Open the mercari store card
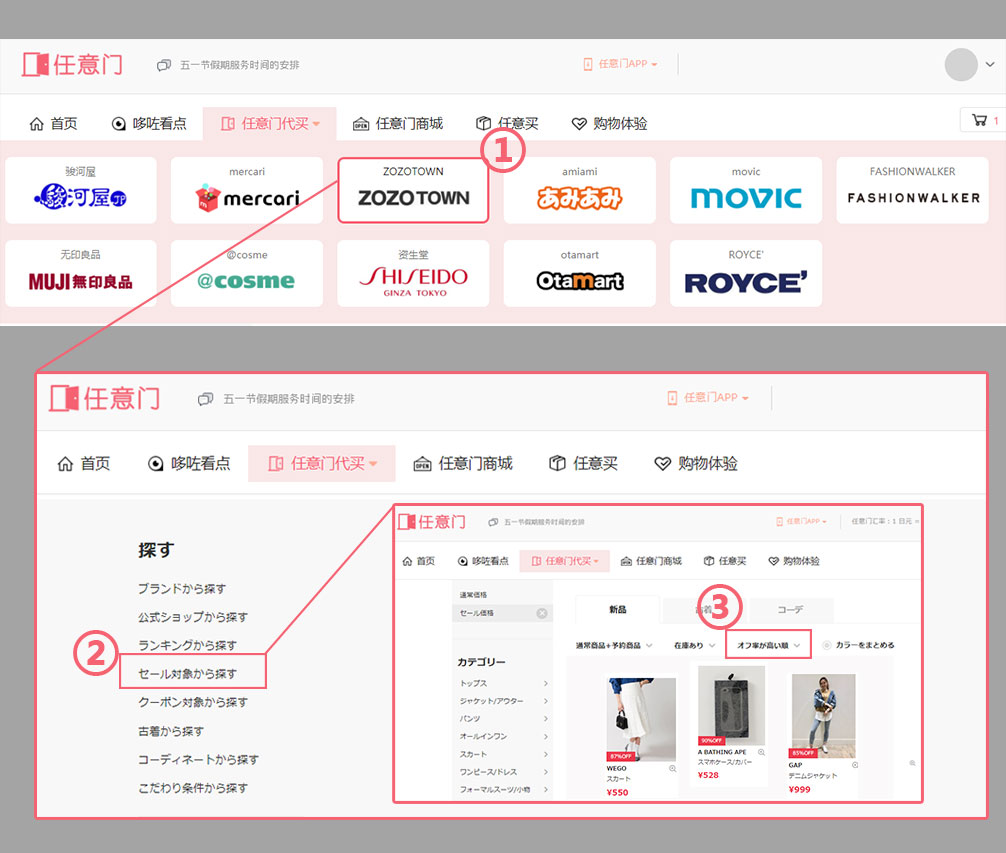 pos(247,190)
